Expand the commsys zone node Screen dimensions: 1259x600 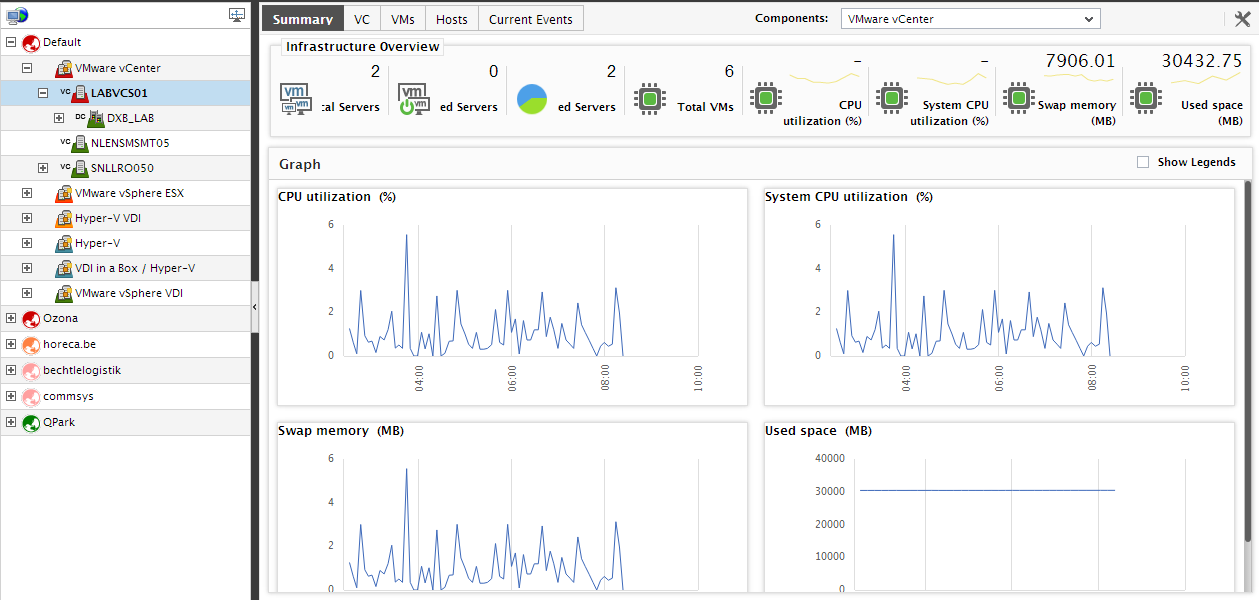click(11, 397)
